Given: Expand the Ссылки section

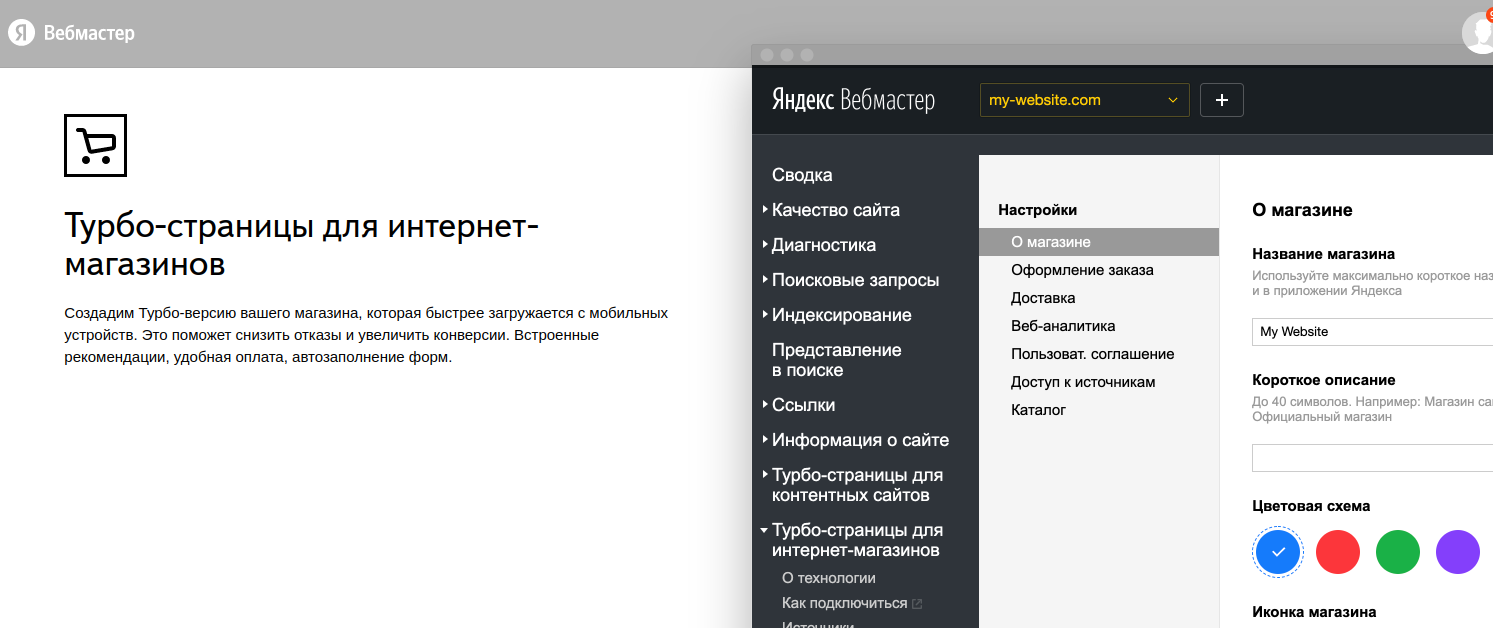Looking at the screenshot, I should tap(797, 405).
